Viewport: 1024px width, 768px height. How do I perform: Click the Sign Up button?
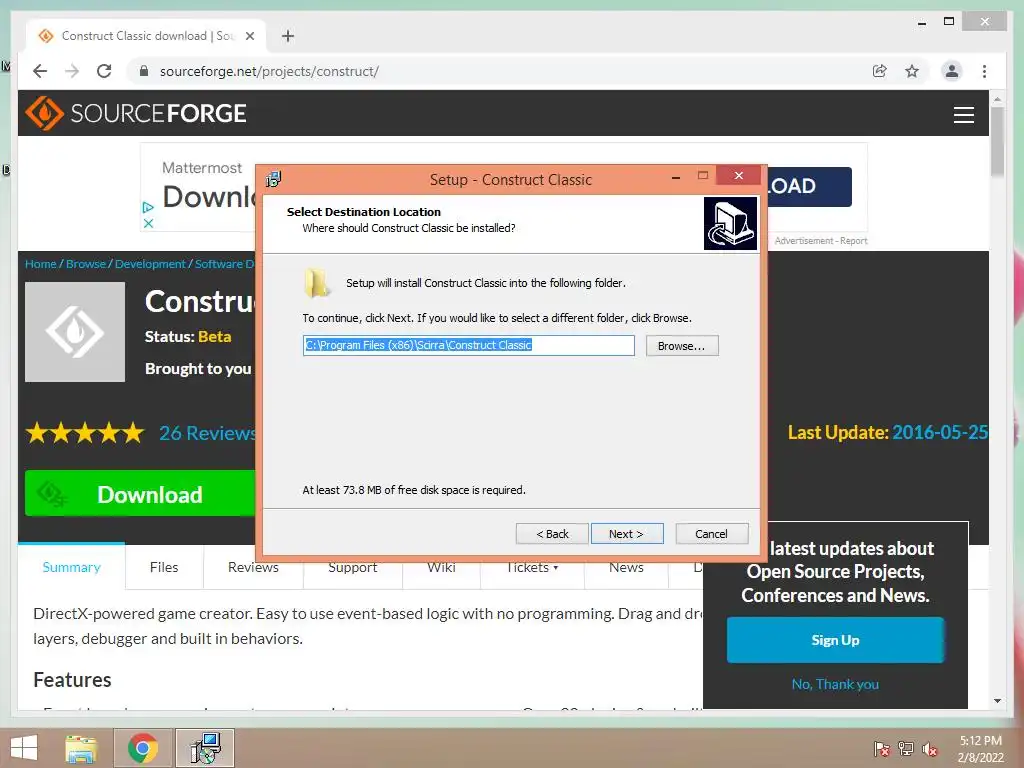click(x=835, y=640)
